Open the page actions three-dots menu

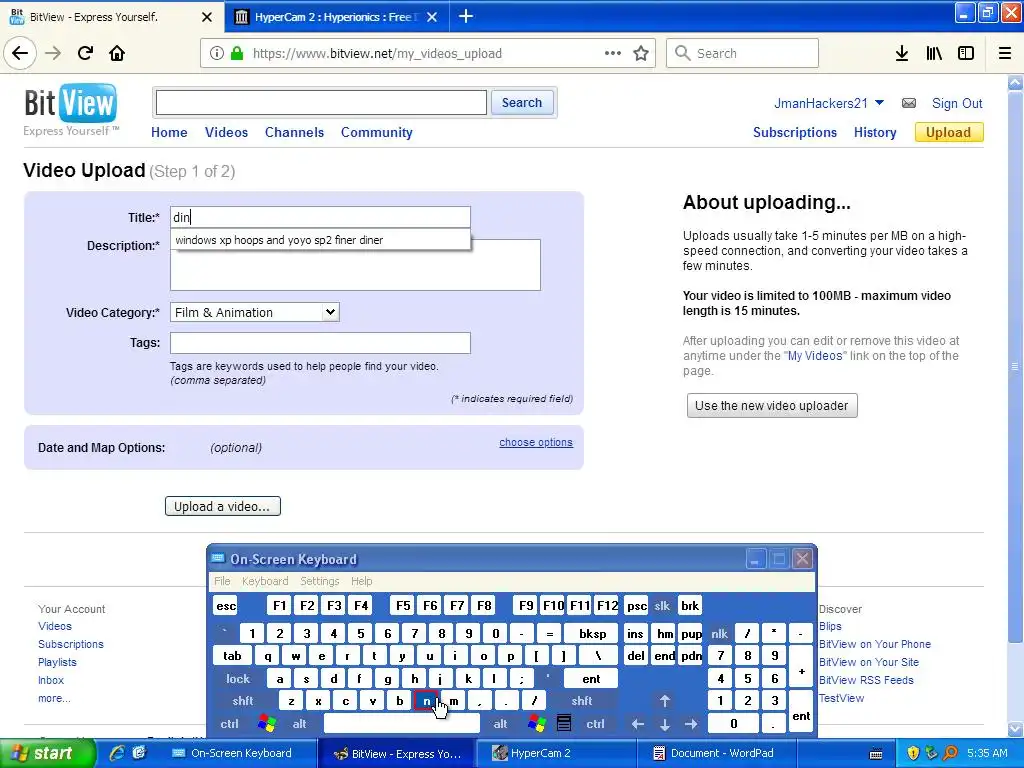(x=613, y=53)
